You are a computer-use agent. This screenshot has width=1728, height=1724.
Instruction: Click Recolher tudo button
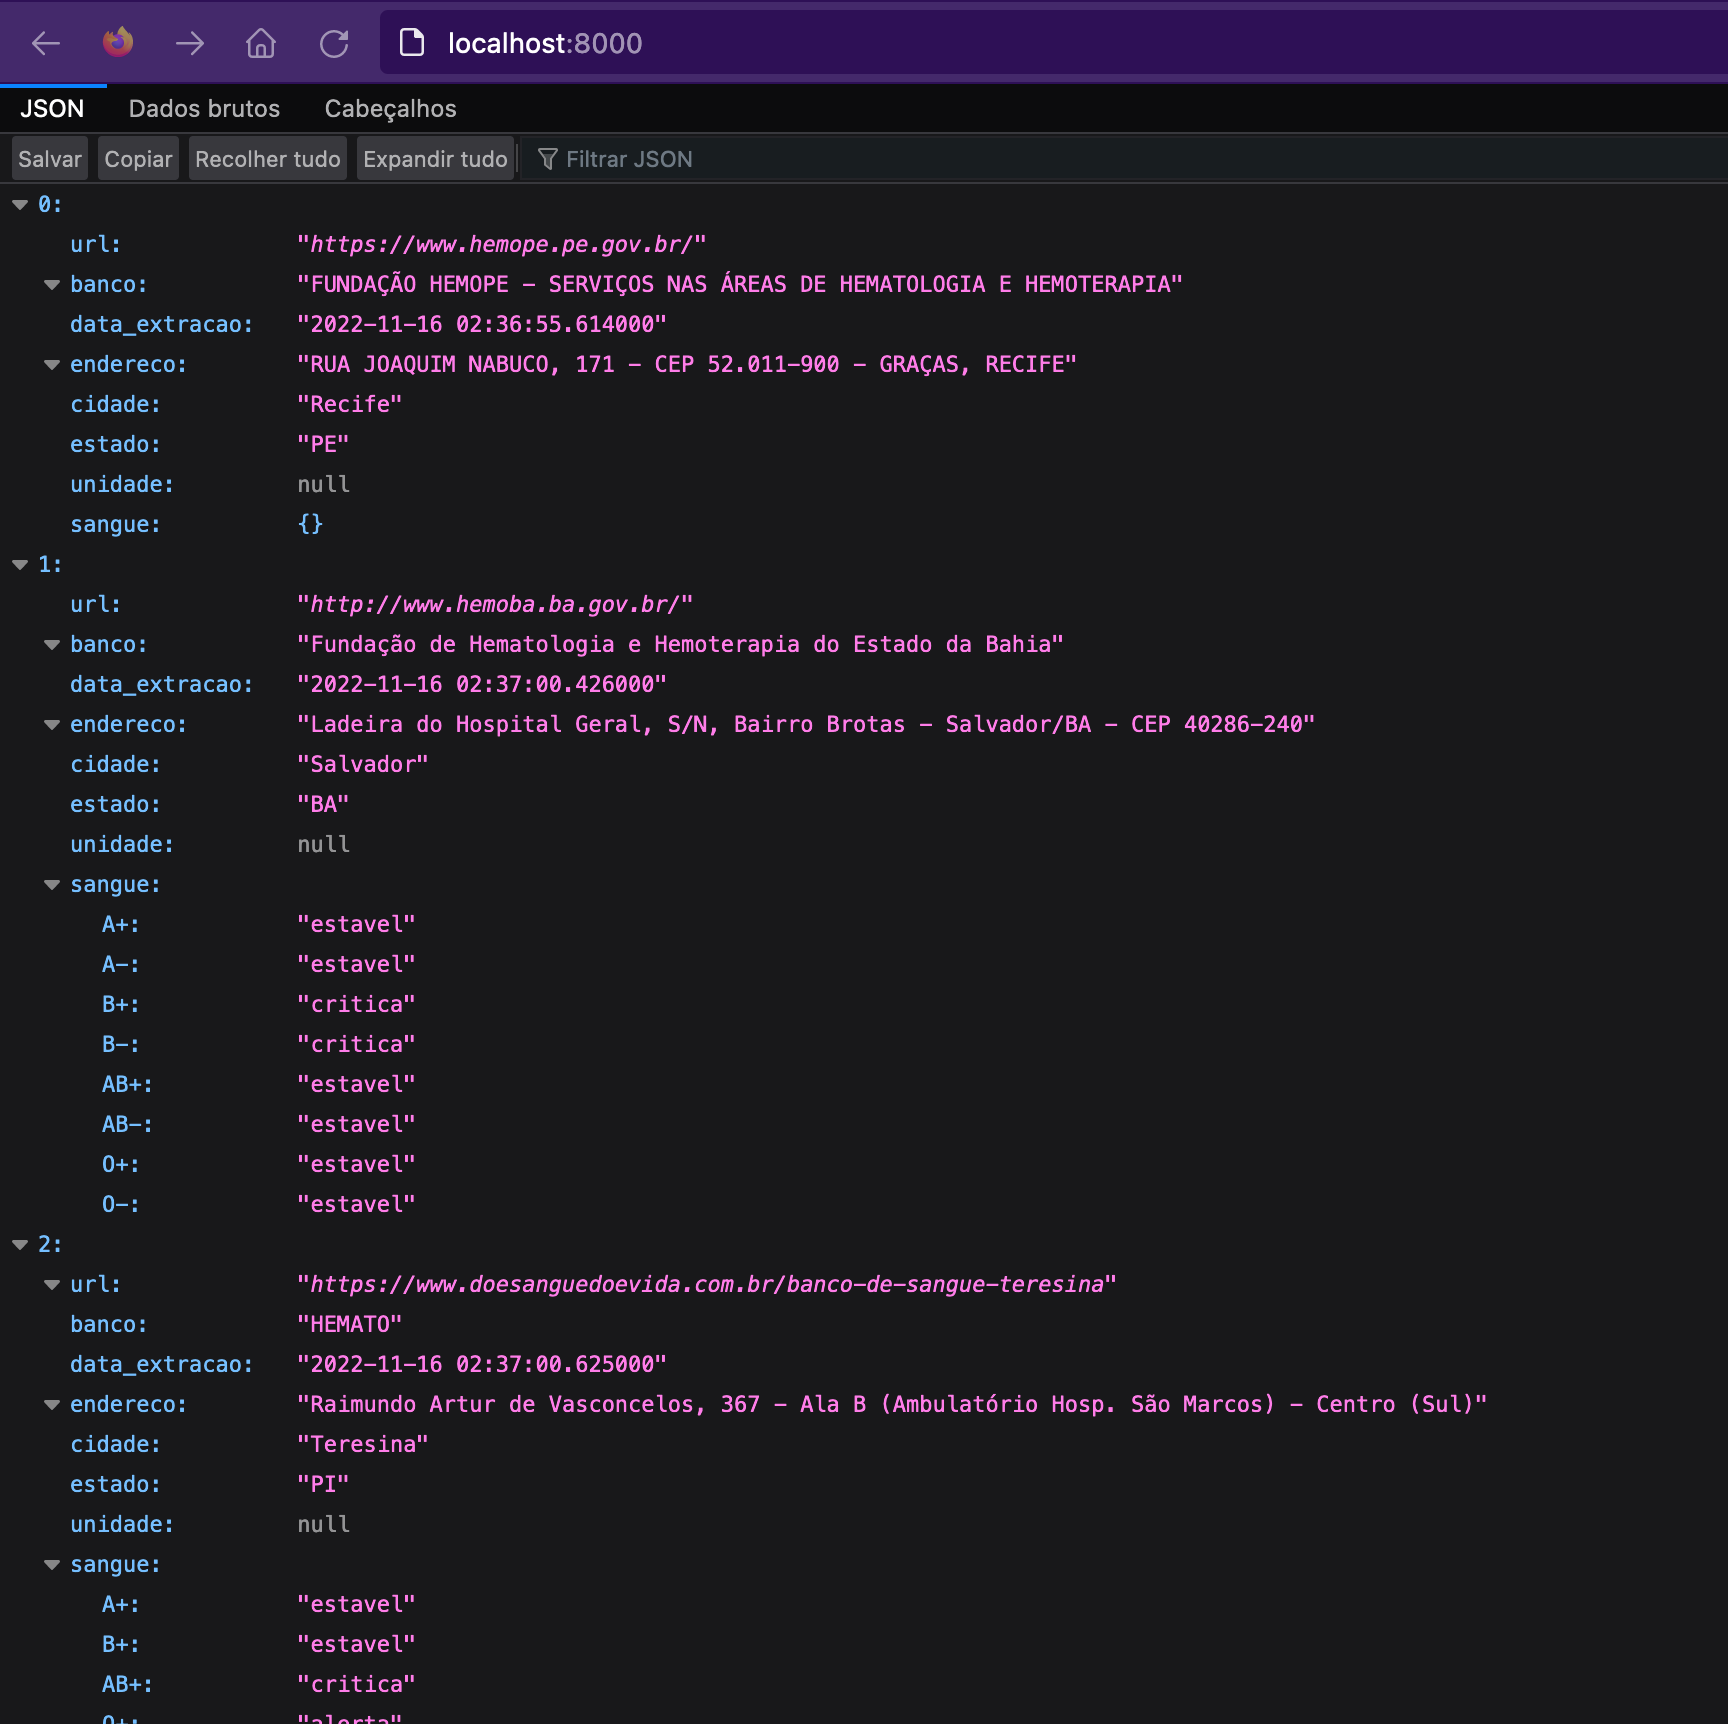267,159
